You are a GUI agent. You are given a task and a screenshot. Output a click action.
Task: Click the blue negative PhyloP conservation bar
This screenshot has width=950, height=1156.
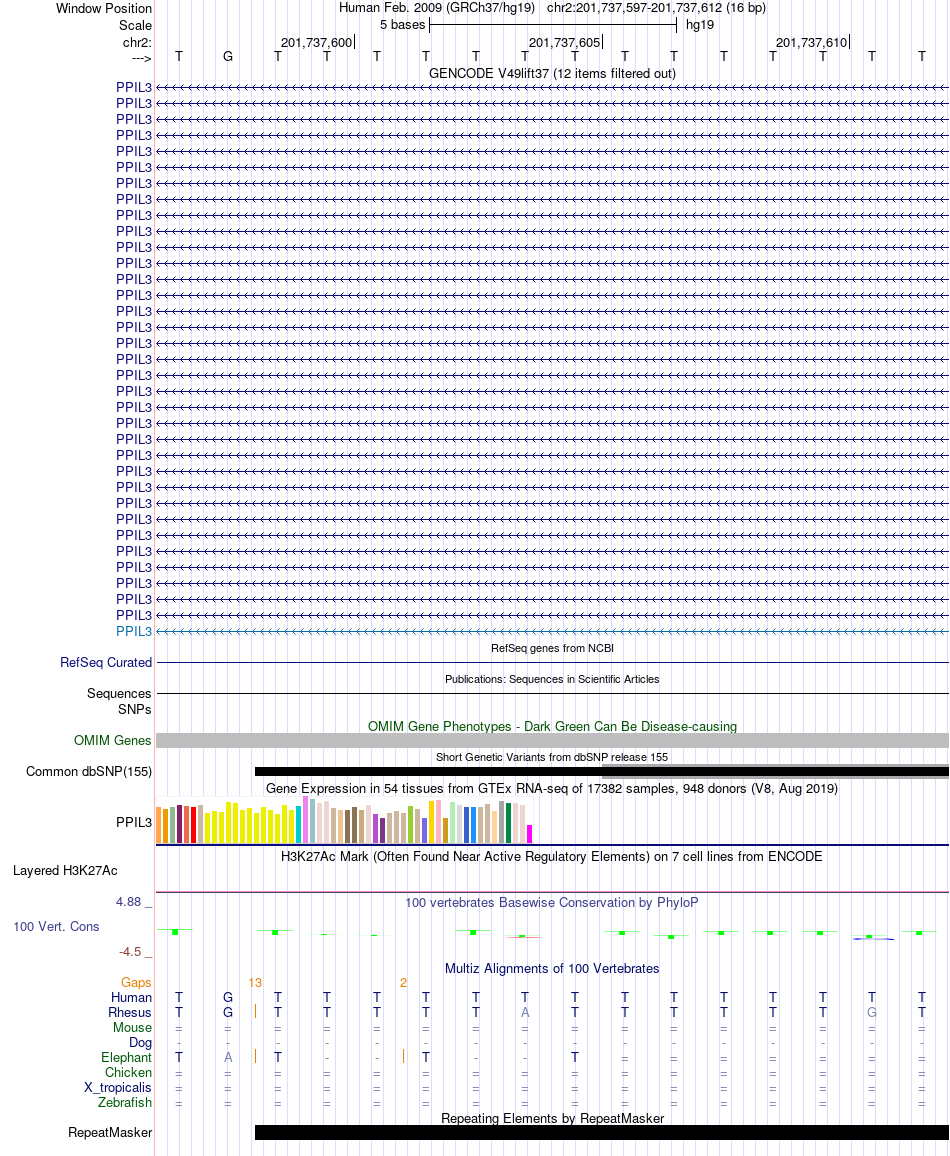click(873, 939)
